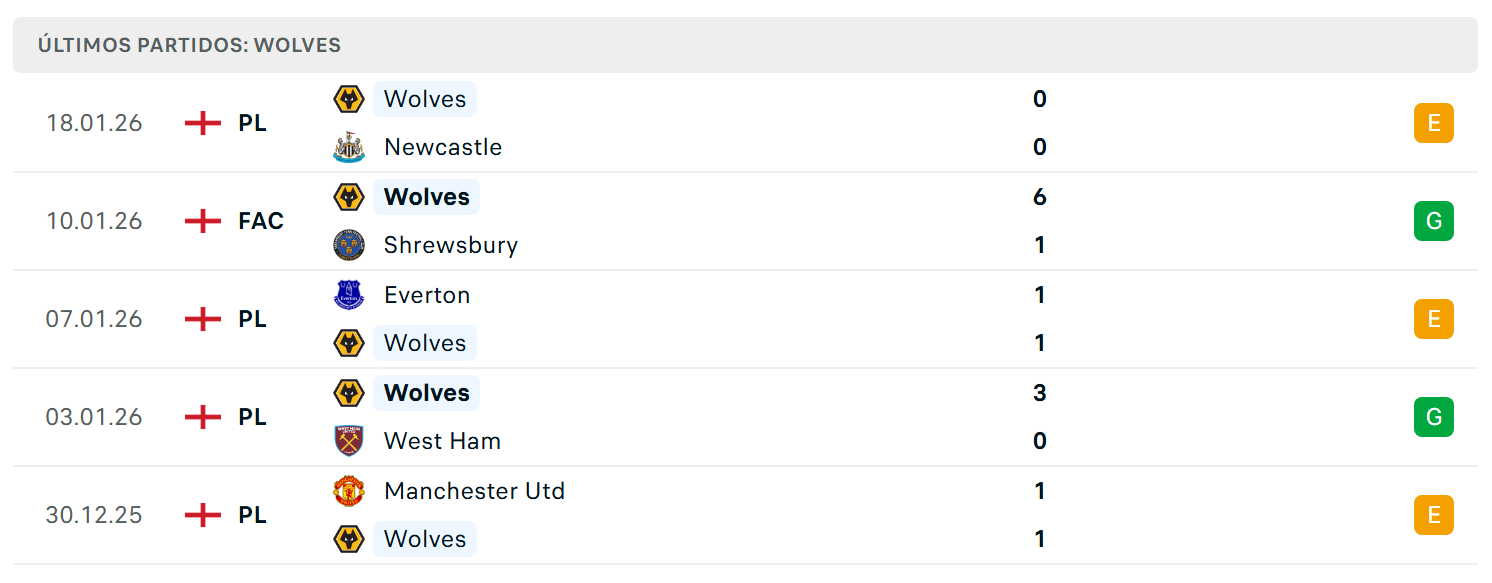Click the orange E badge for Newcastle match
The width and height of the screenshot is (1492, 583).
coord(1433,123)
